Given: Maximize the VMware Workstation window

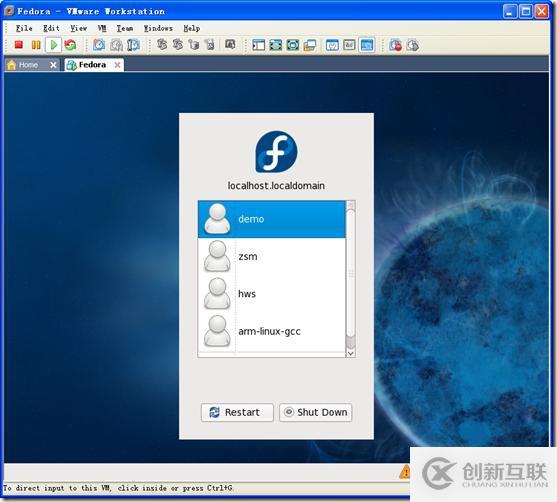Looking at the screenshot, I should point(526,11).
